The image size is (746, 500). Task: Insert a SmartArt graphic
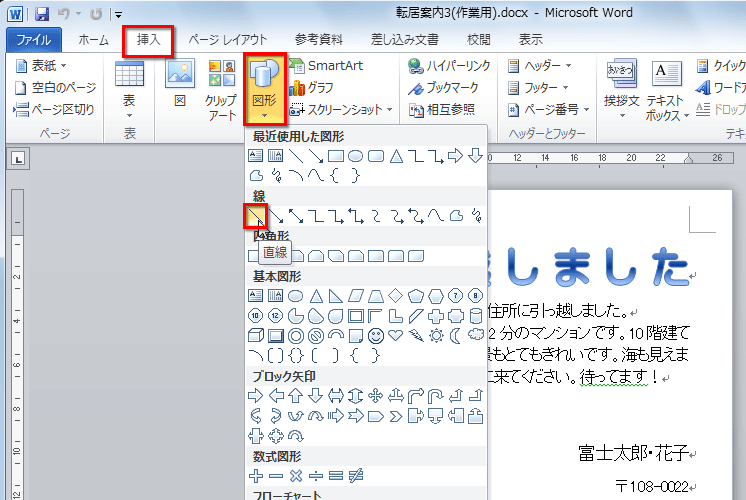327,66
